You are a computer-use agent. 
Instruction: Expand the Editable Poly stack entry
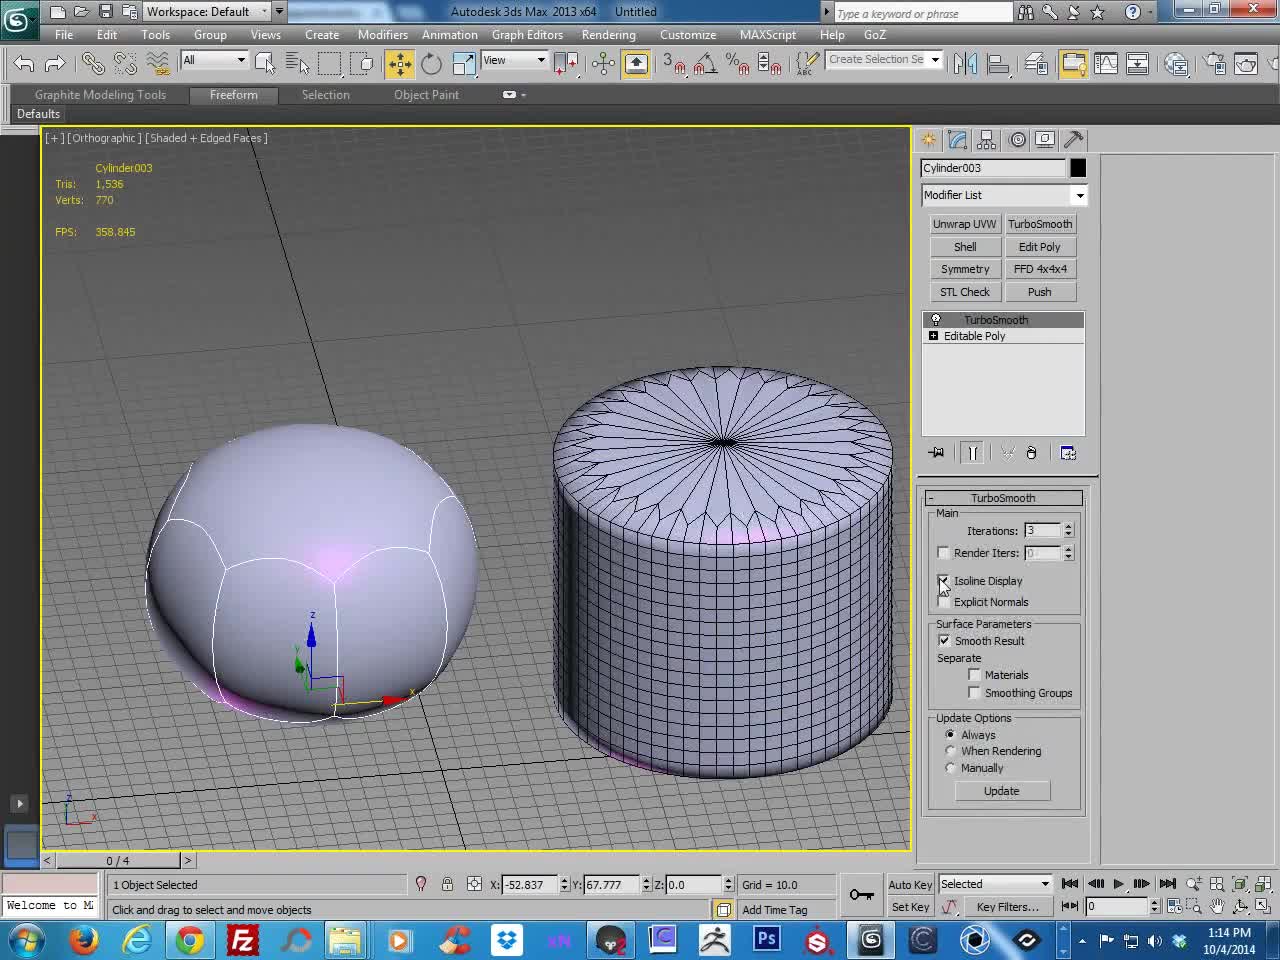click(933, 336)
